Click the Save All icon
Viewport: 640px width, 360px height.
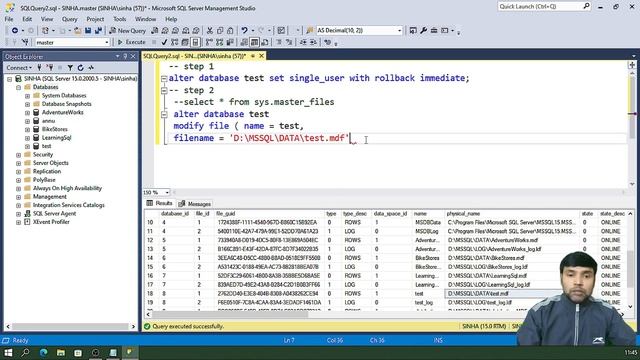pos(98,31)
